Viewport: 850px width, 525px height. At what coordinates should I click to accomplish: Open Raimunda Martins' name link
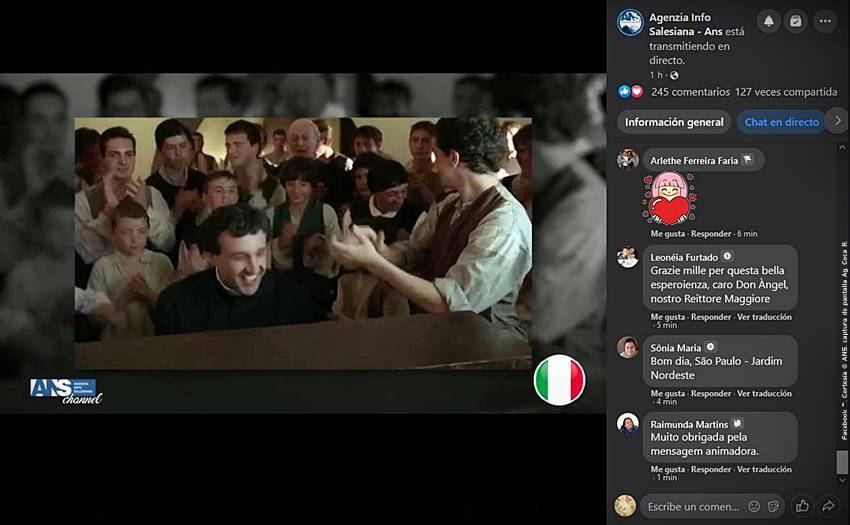[x=689, y=424]
